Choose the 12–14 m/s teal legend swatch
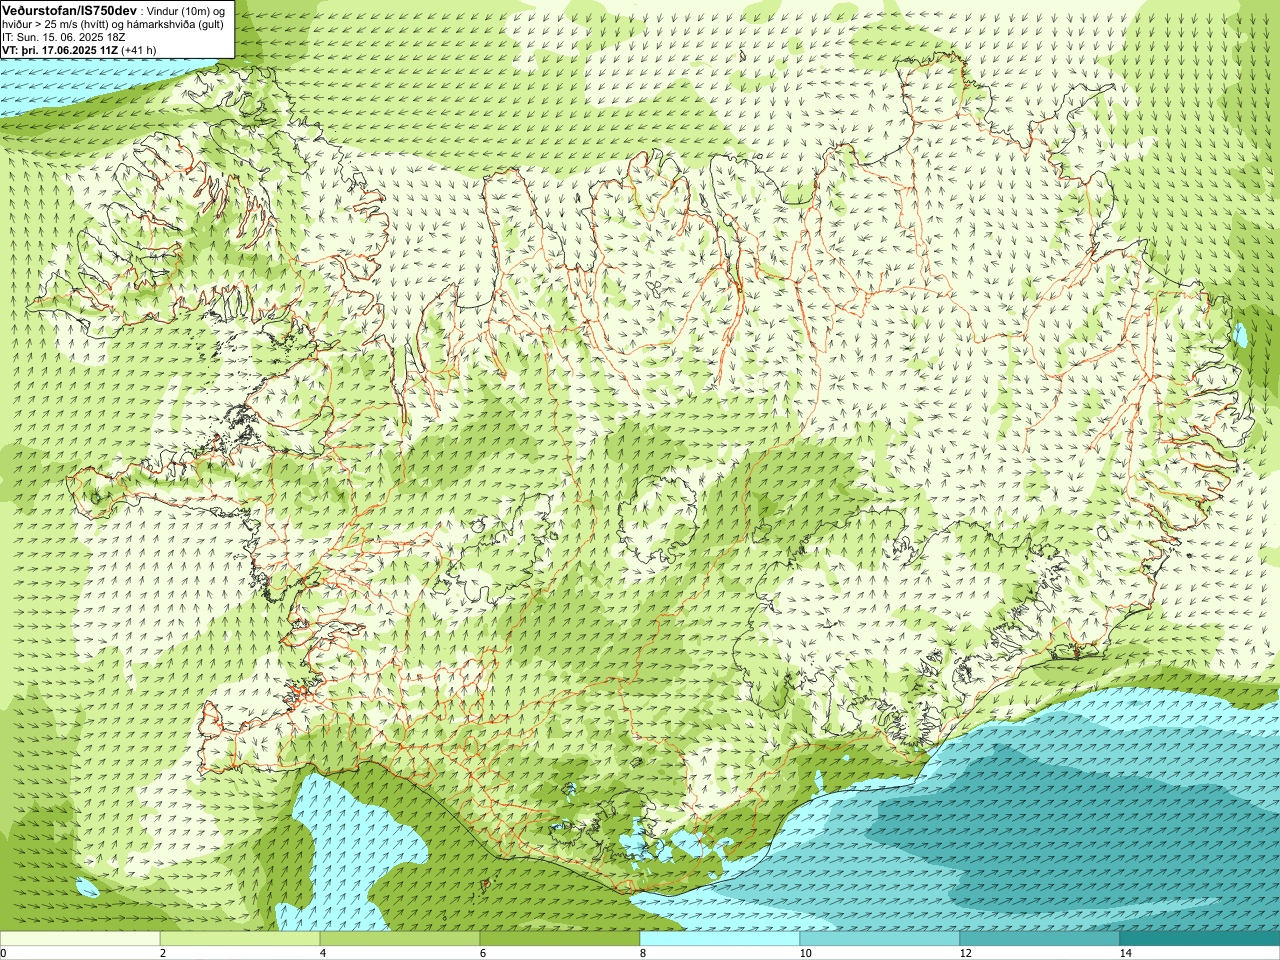This screenshot has height=960, width=1280. pos(1040,939)
